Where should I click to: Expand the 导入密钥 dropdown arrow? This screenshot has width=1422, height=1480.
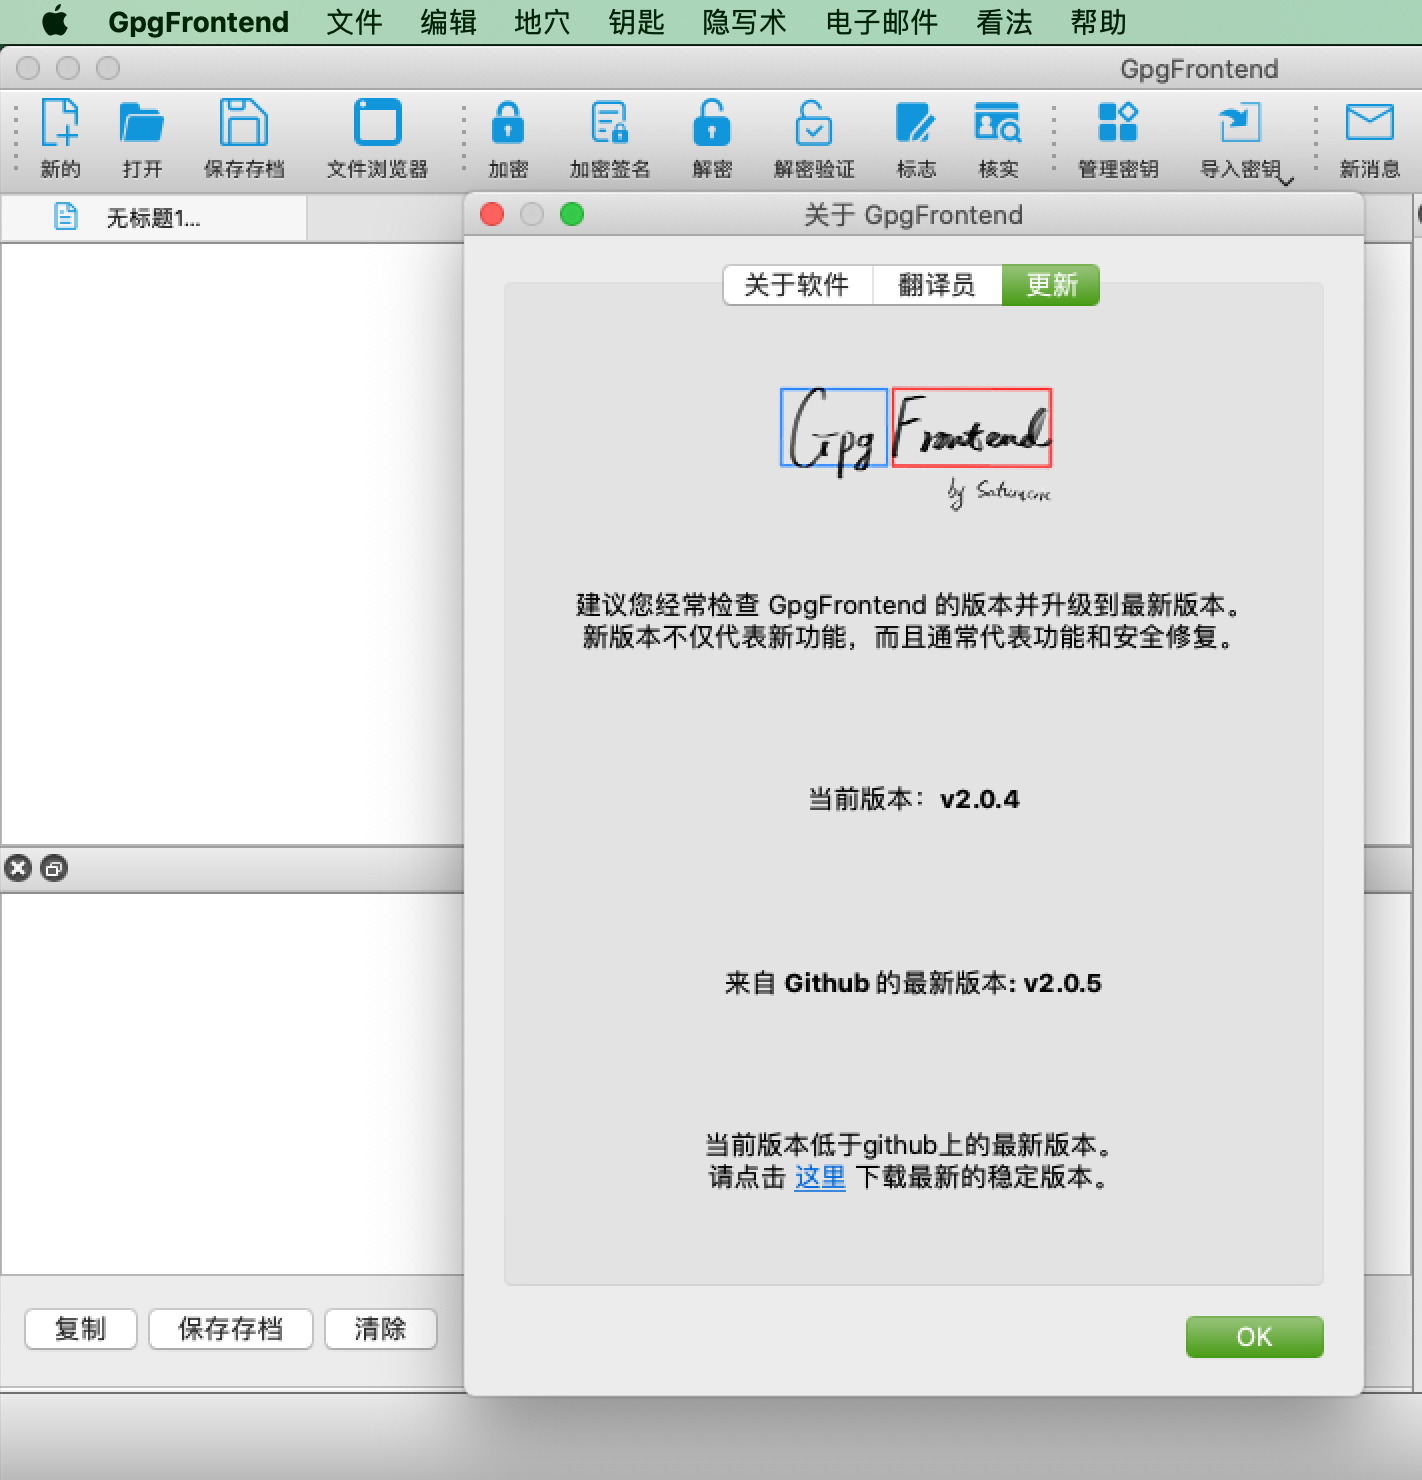tap(1287, 180)
